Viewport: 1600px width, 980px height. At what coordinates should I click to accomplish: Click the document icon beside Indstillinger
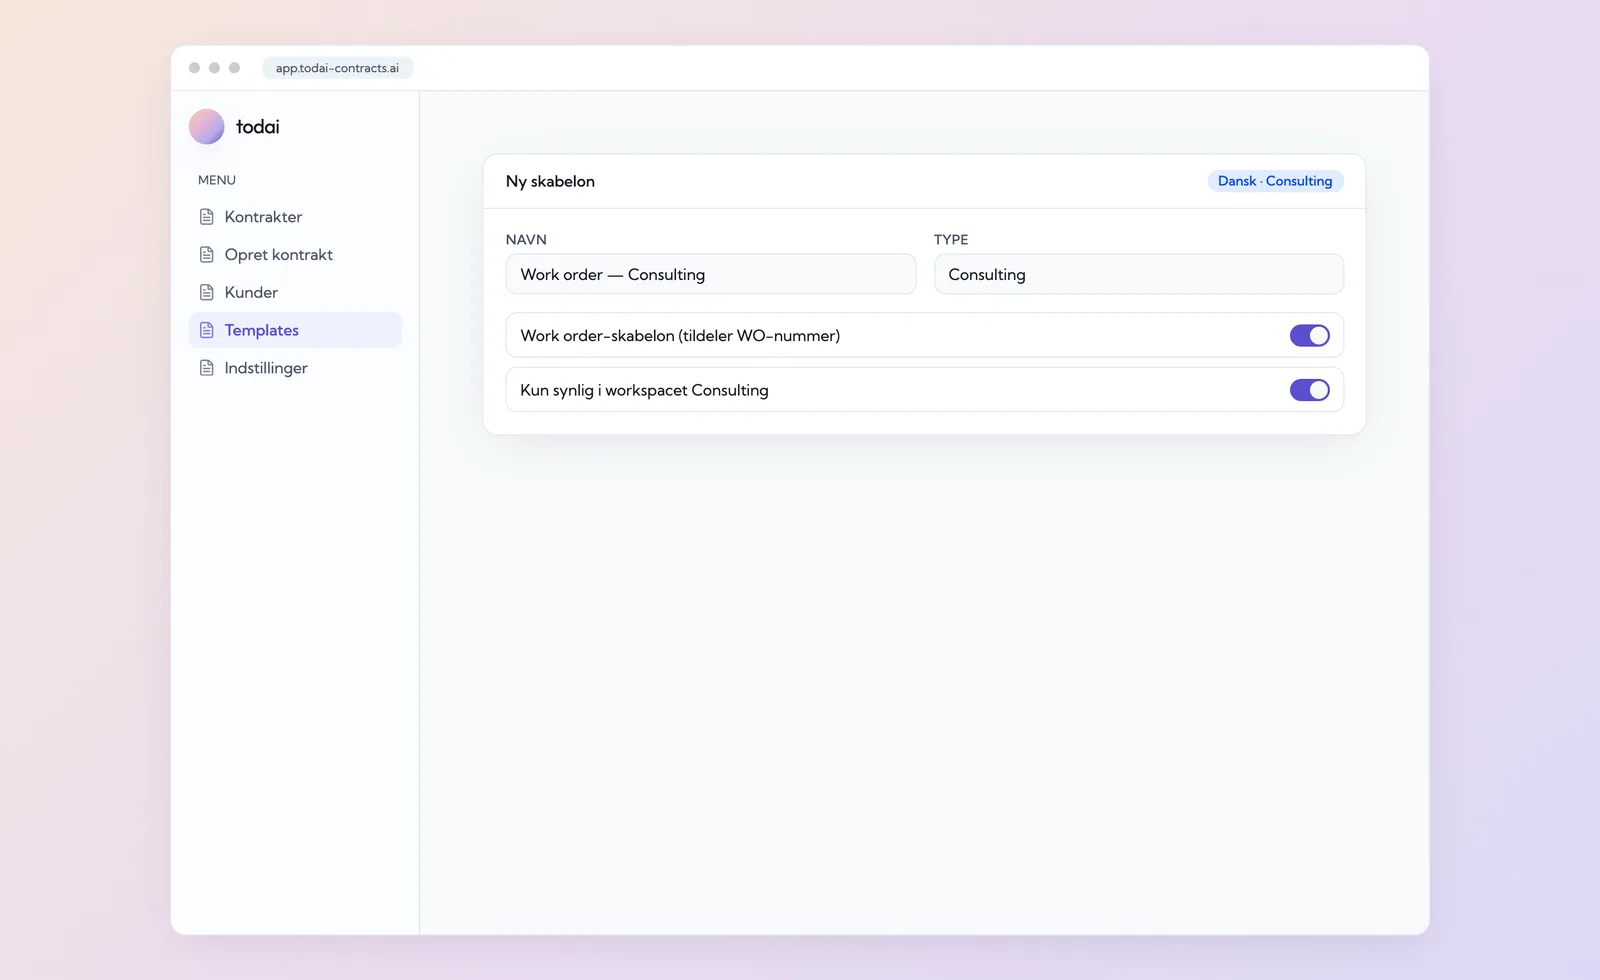pyautogui.click(x=207, y=368)
